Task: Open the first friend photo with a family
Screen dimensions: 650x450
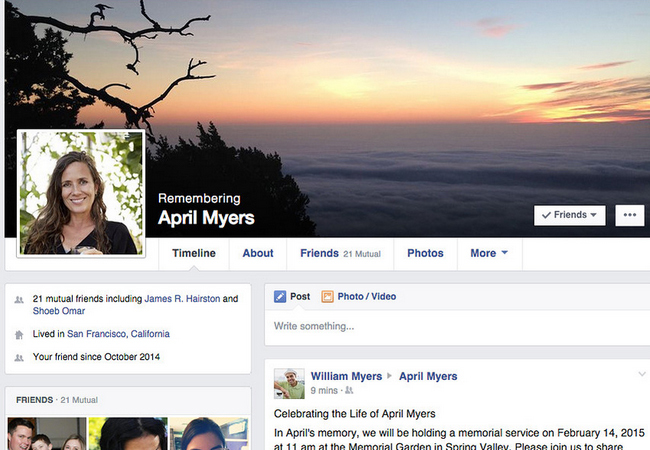Action: [46, 433]
